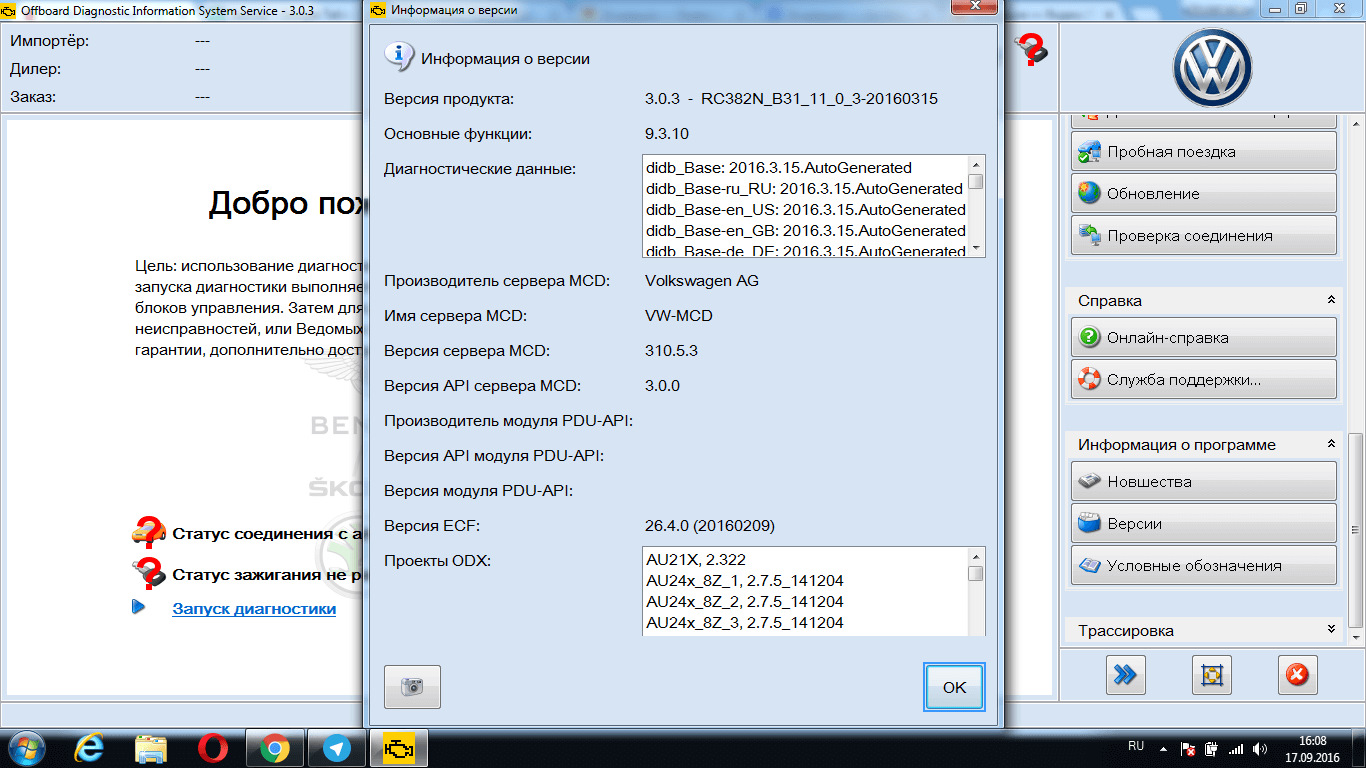
Task: Click the network signal tray icon
Action: point(1236,748)
